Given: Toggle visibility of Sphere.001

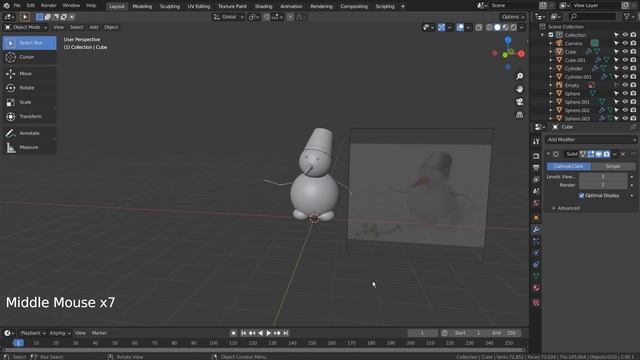Looking at the screenshot, I should 625,102.
